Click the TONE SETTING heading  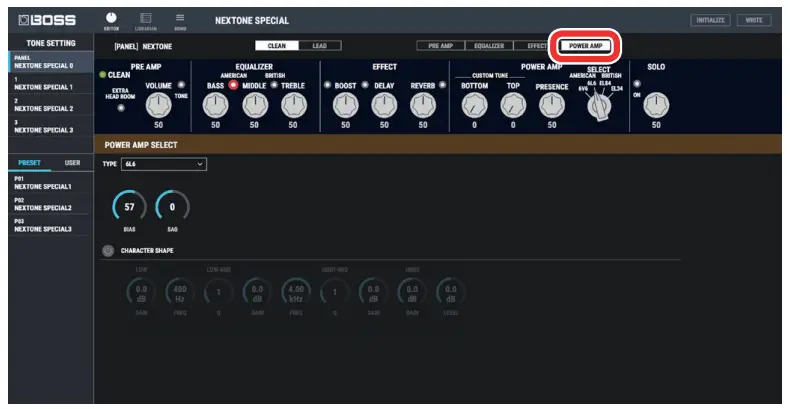click(51, 43)
